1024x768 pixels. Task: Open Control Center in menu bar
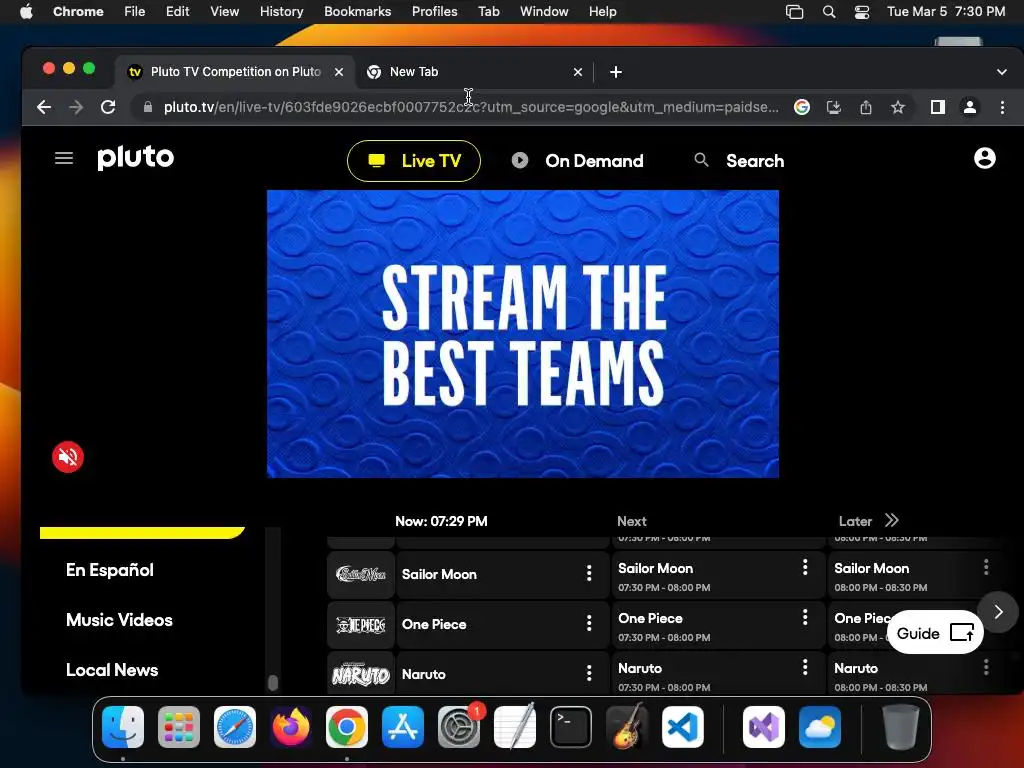[861, 11]
